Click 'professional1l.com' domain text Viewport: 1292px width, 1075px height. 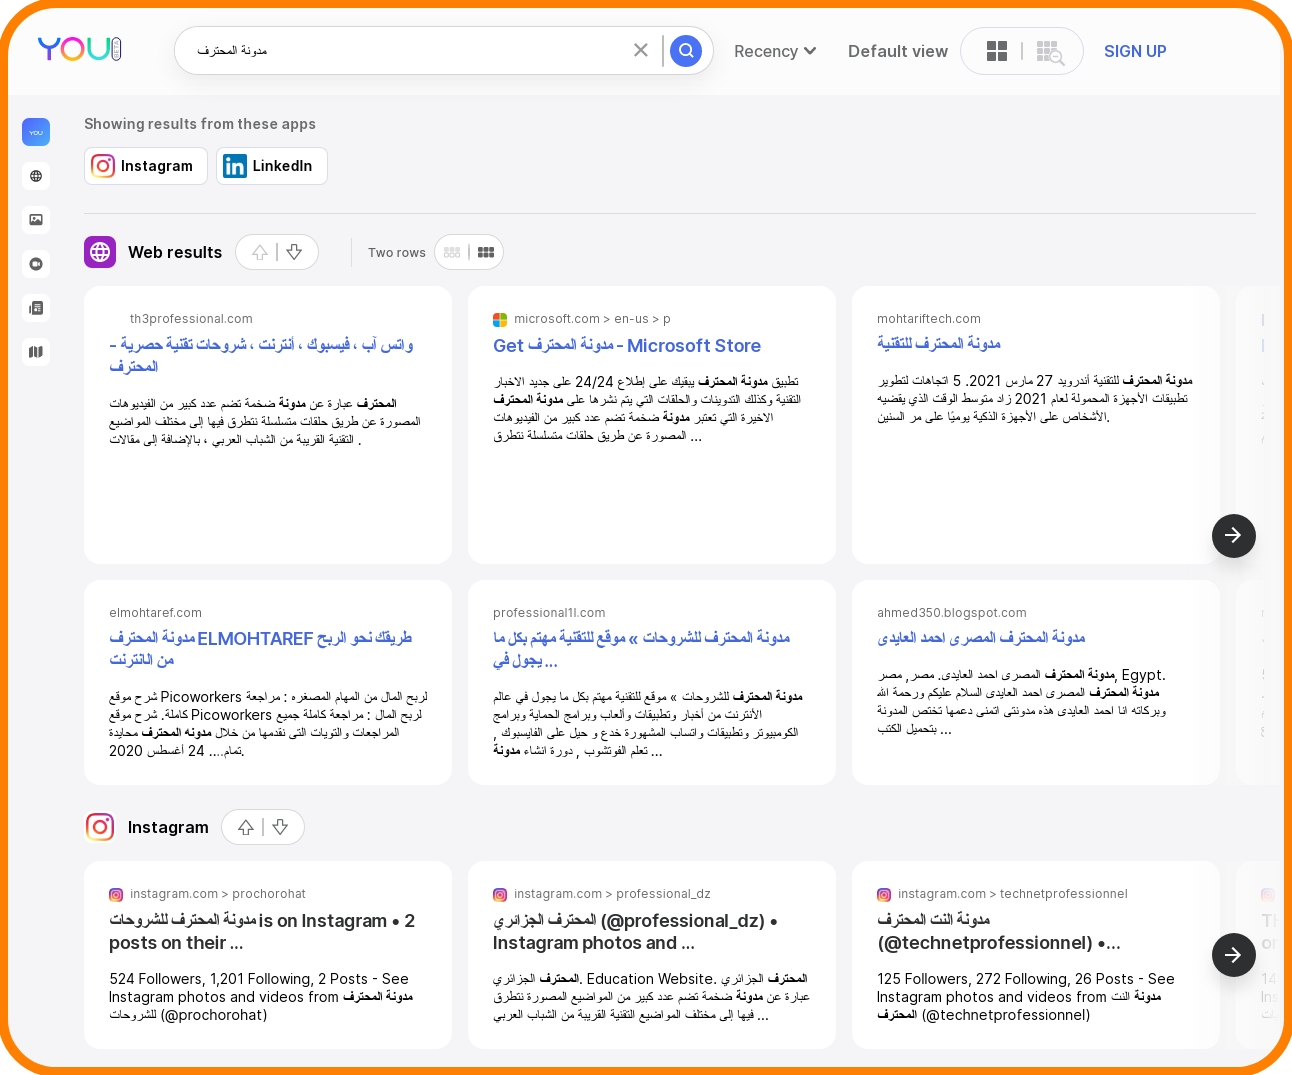[549, 613]
